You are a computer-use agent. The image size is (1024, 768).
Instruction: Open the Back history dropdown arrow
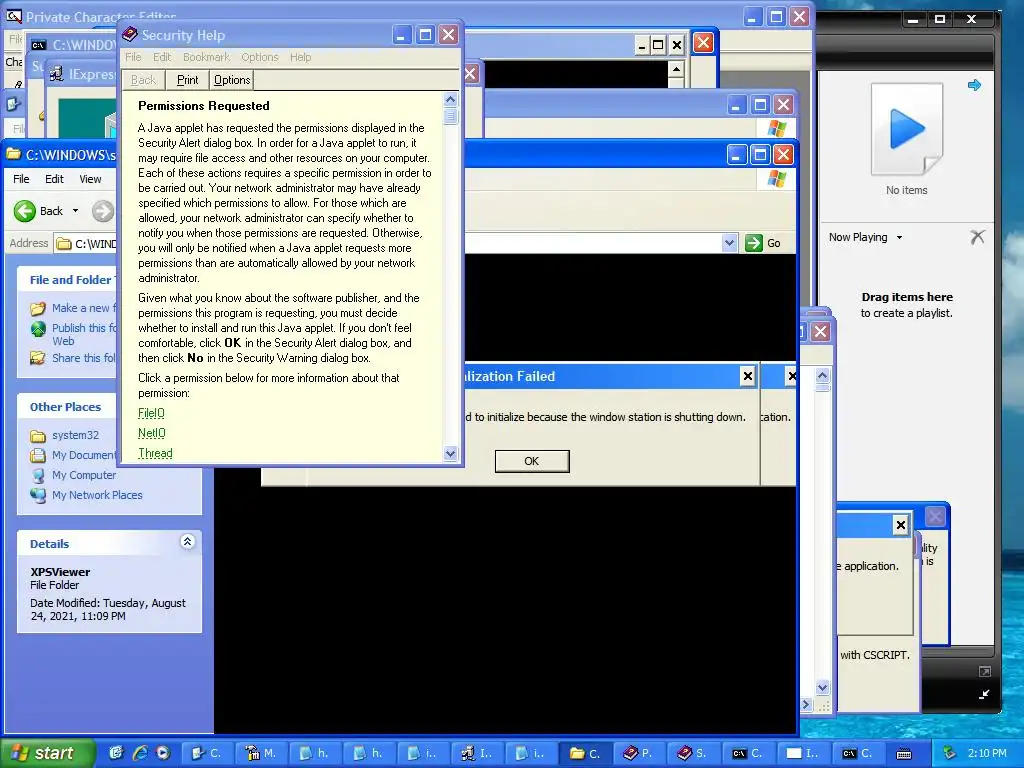(75, 211)
